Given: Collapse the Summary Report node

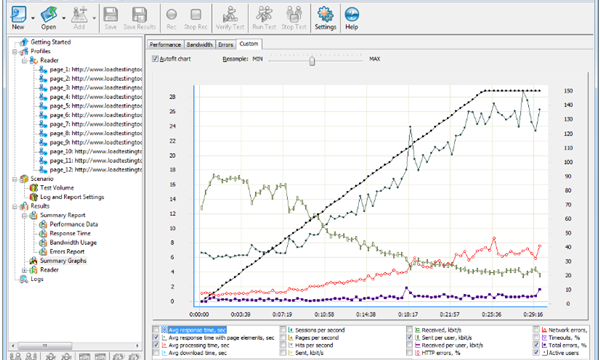Looking at the screenshot, I should pyautogui.click(x=24, y=215).
